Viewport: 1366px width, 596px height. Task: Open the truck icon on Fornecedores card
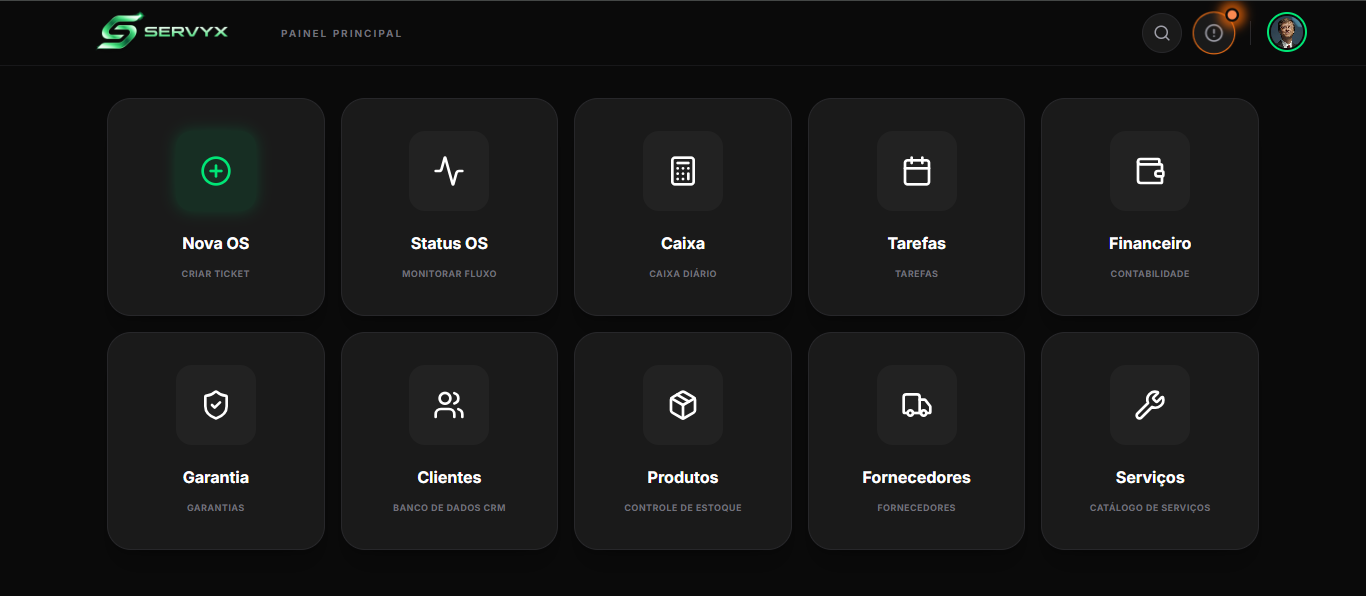point(917,405)
